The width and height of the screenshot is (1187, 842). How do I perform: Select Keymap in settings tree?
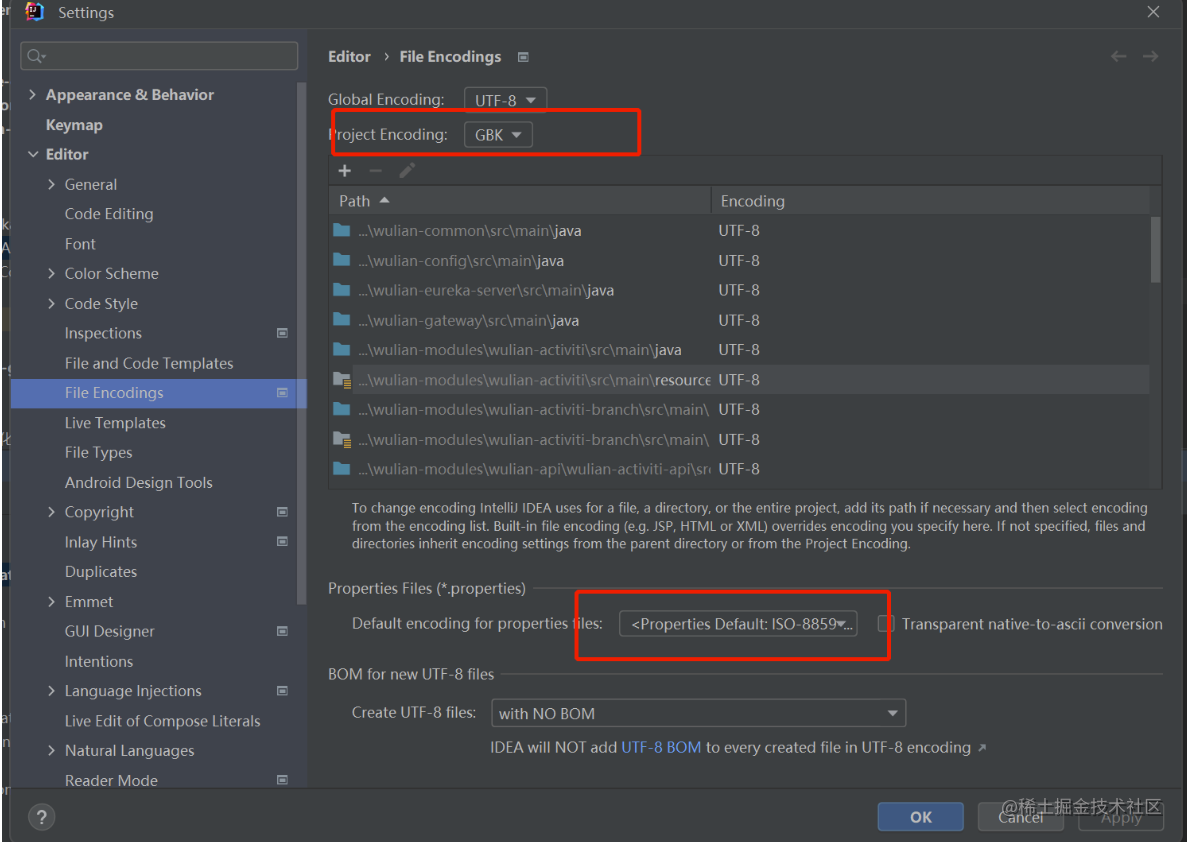74,125
